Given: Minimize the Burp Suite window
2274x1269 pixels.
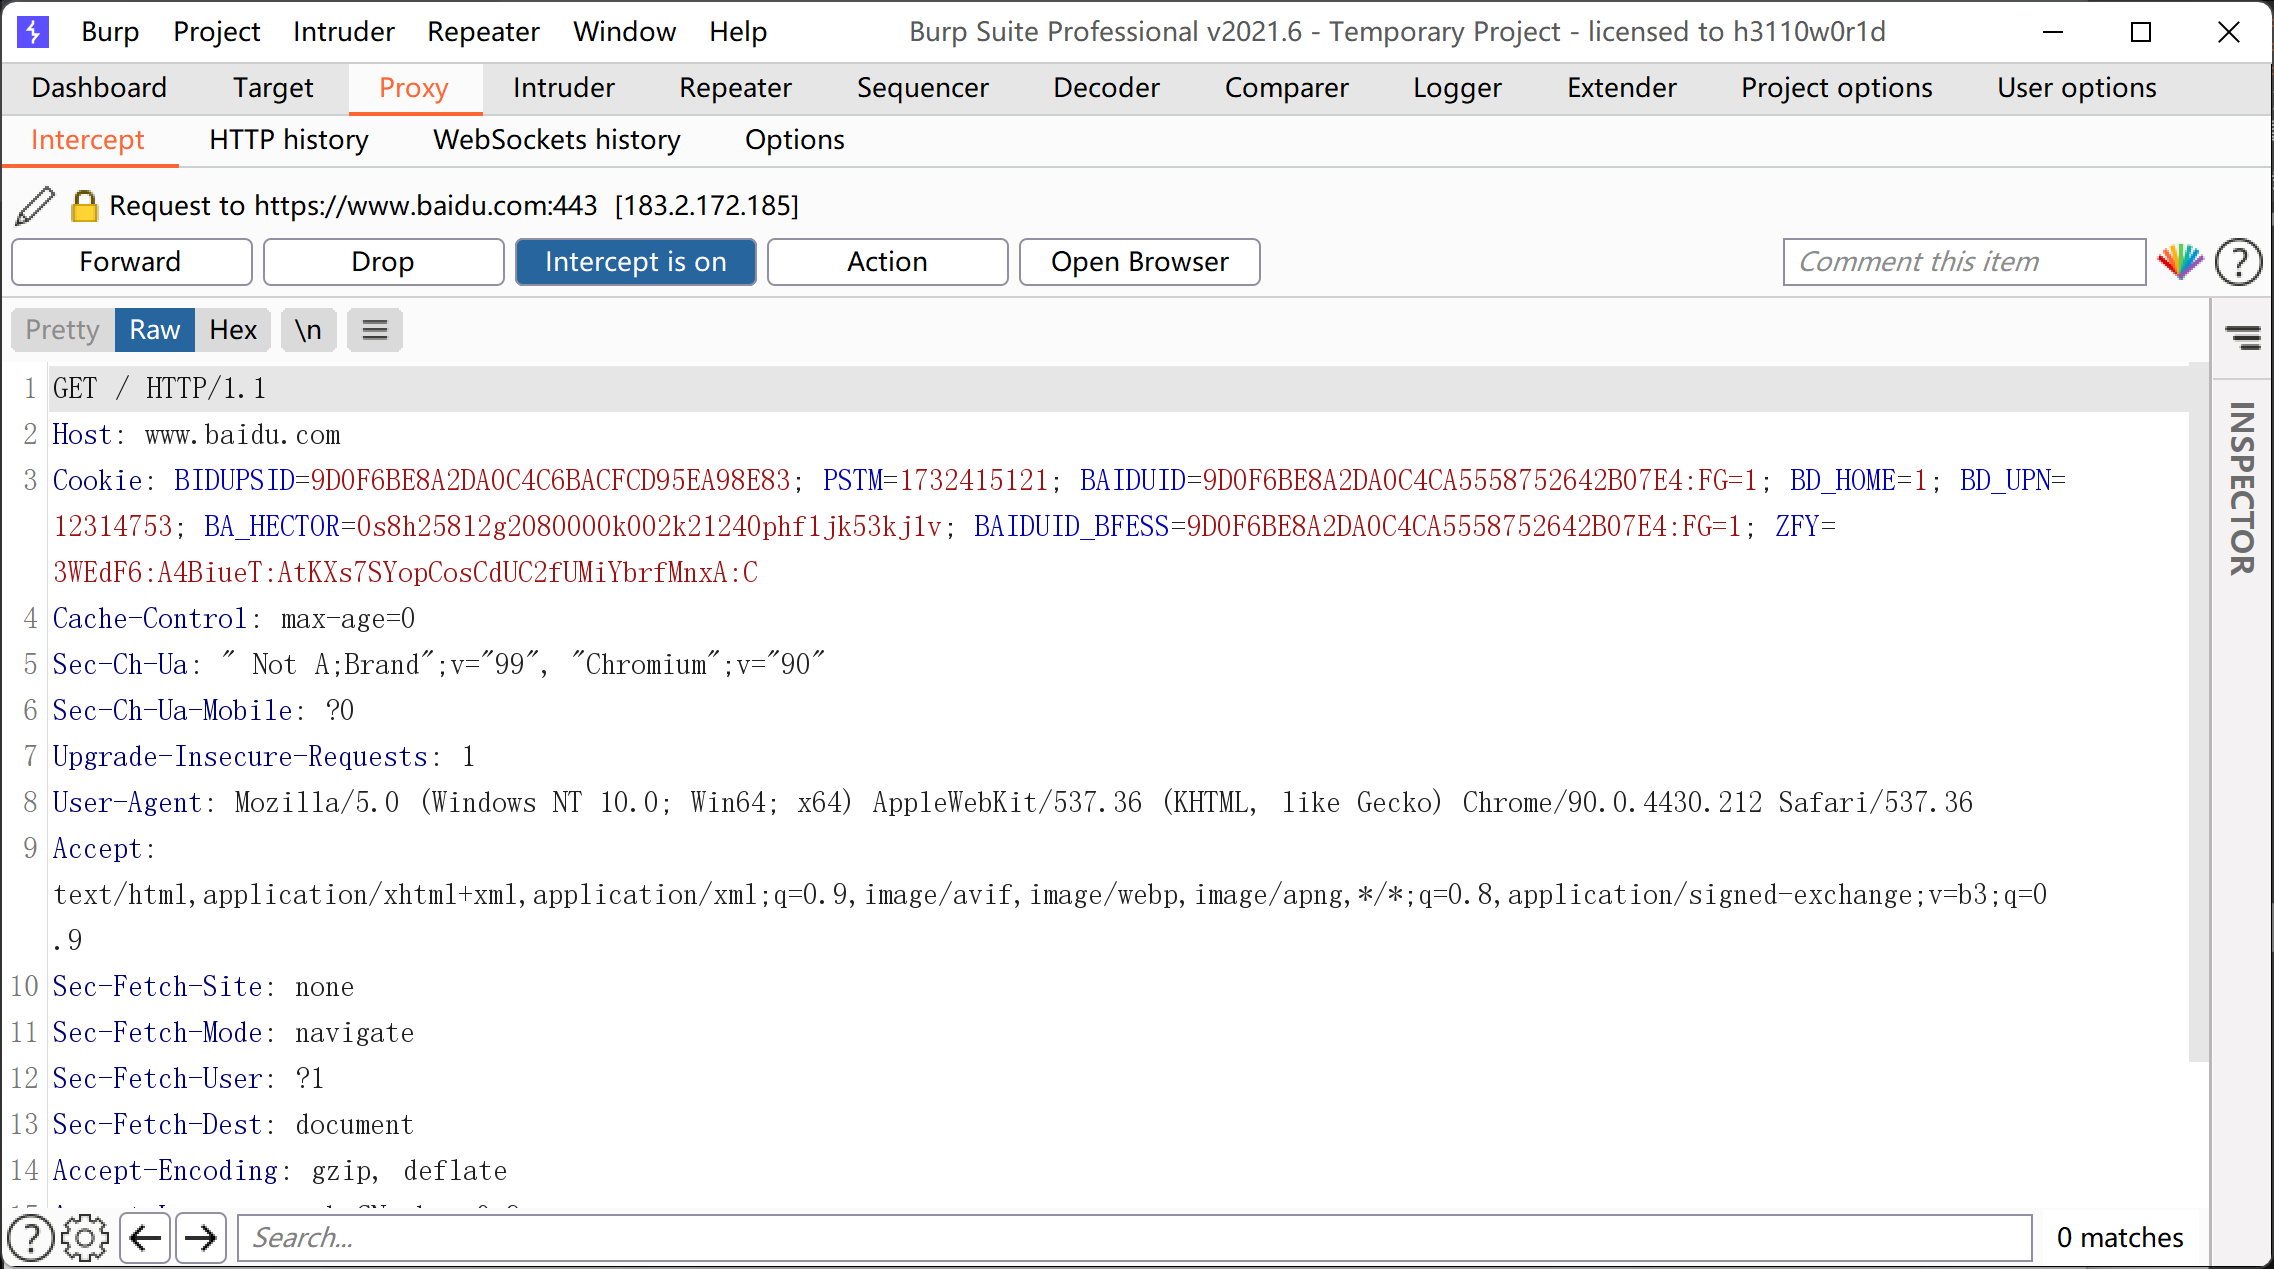Looking at the screenshot, I should 2053,32.
